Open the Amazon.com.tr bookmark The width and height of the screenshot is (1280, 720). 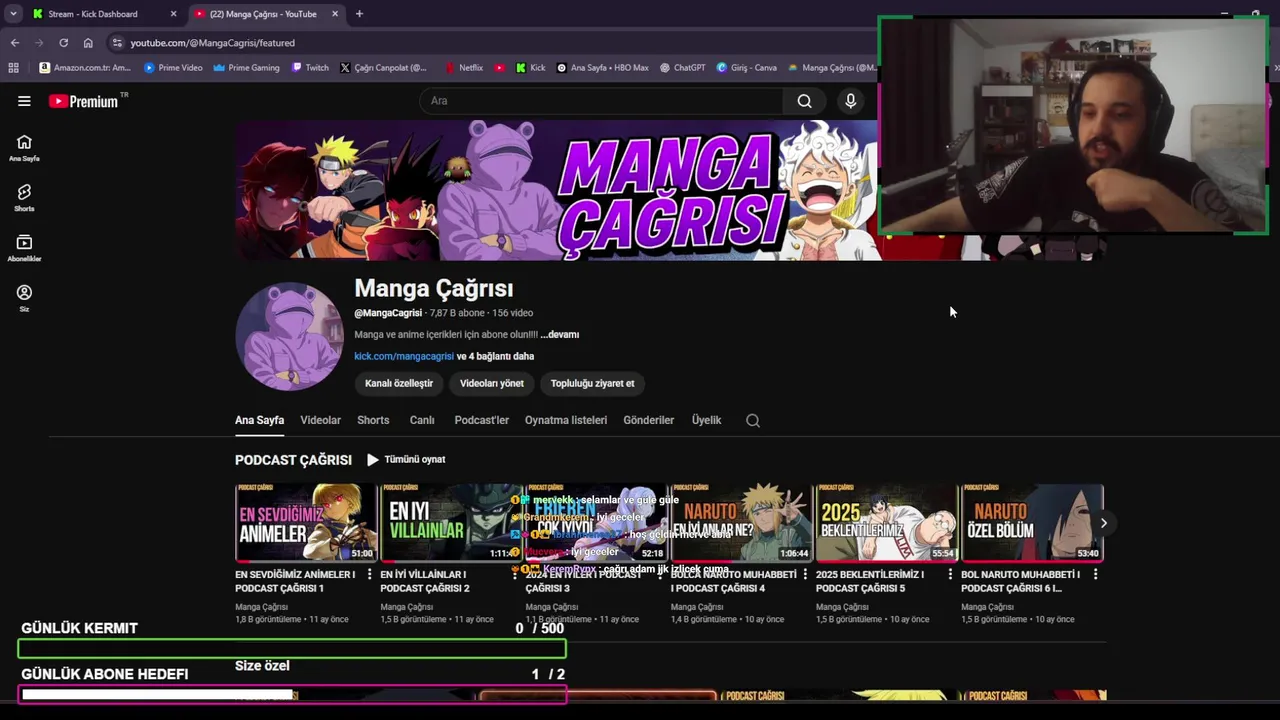pos(85,68)
